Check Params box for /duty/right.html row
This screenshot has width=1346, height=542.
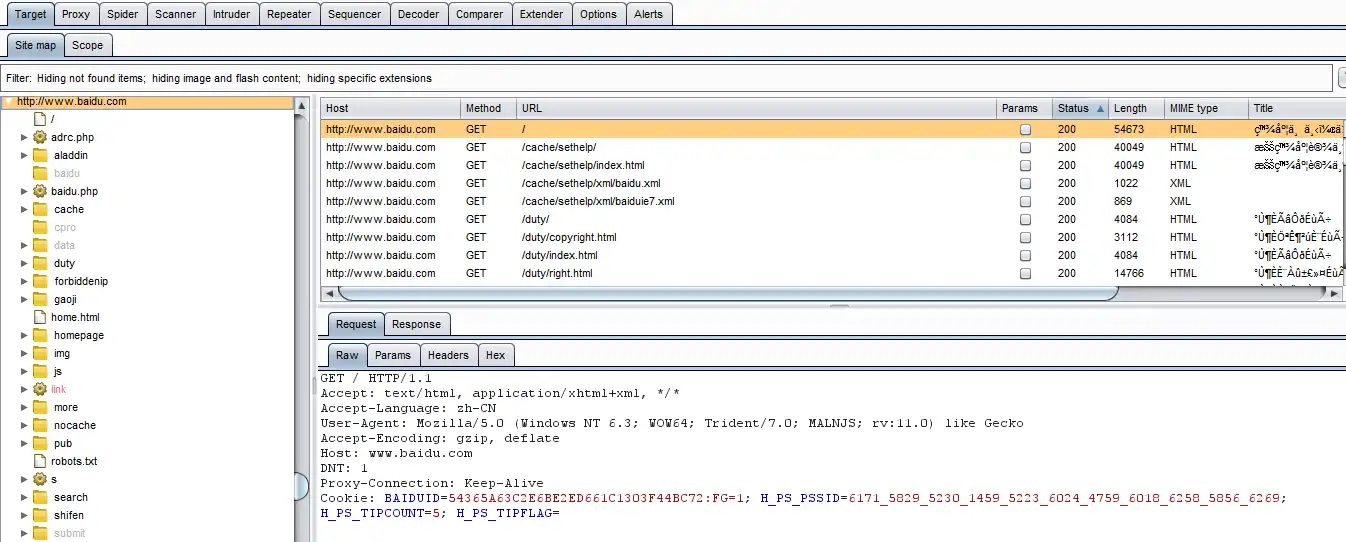point(1025,273)
